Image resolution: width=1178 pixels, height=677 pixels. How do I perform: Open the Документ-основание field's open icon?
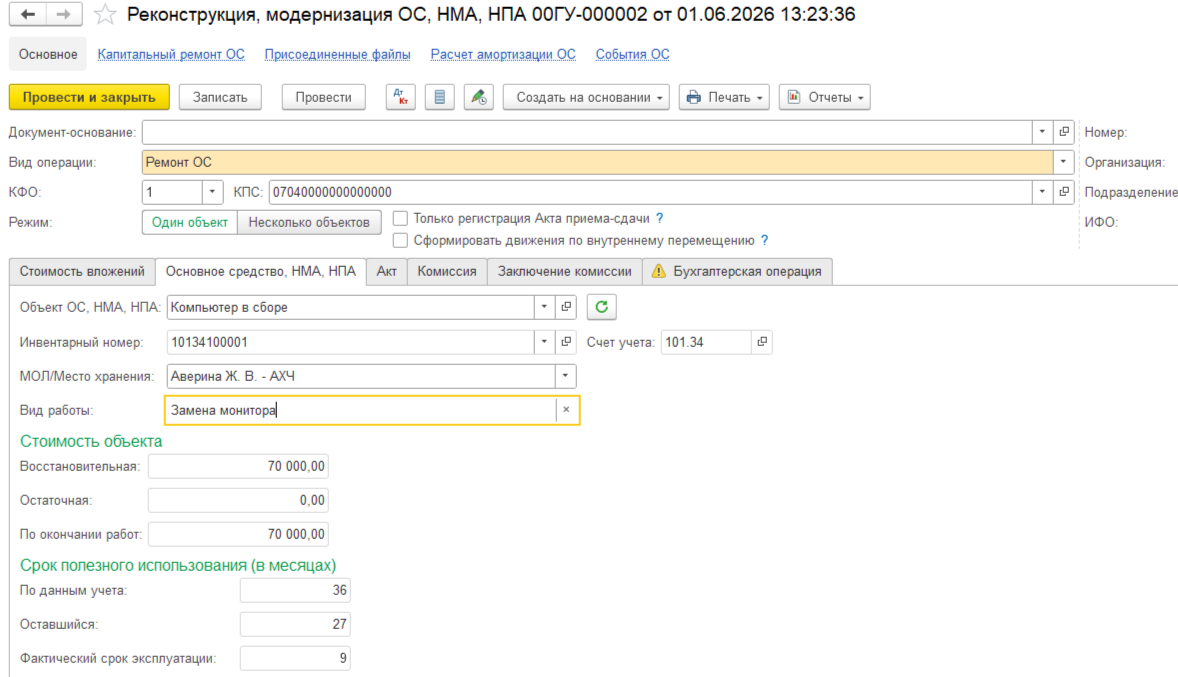coord(1064,132)
